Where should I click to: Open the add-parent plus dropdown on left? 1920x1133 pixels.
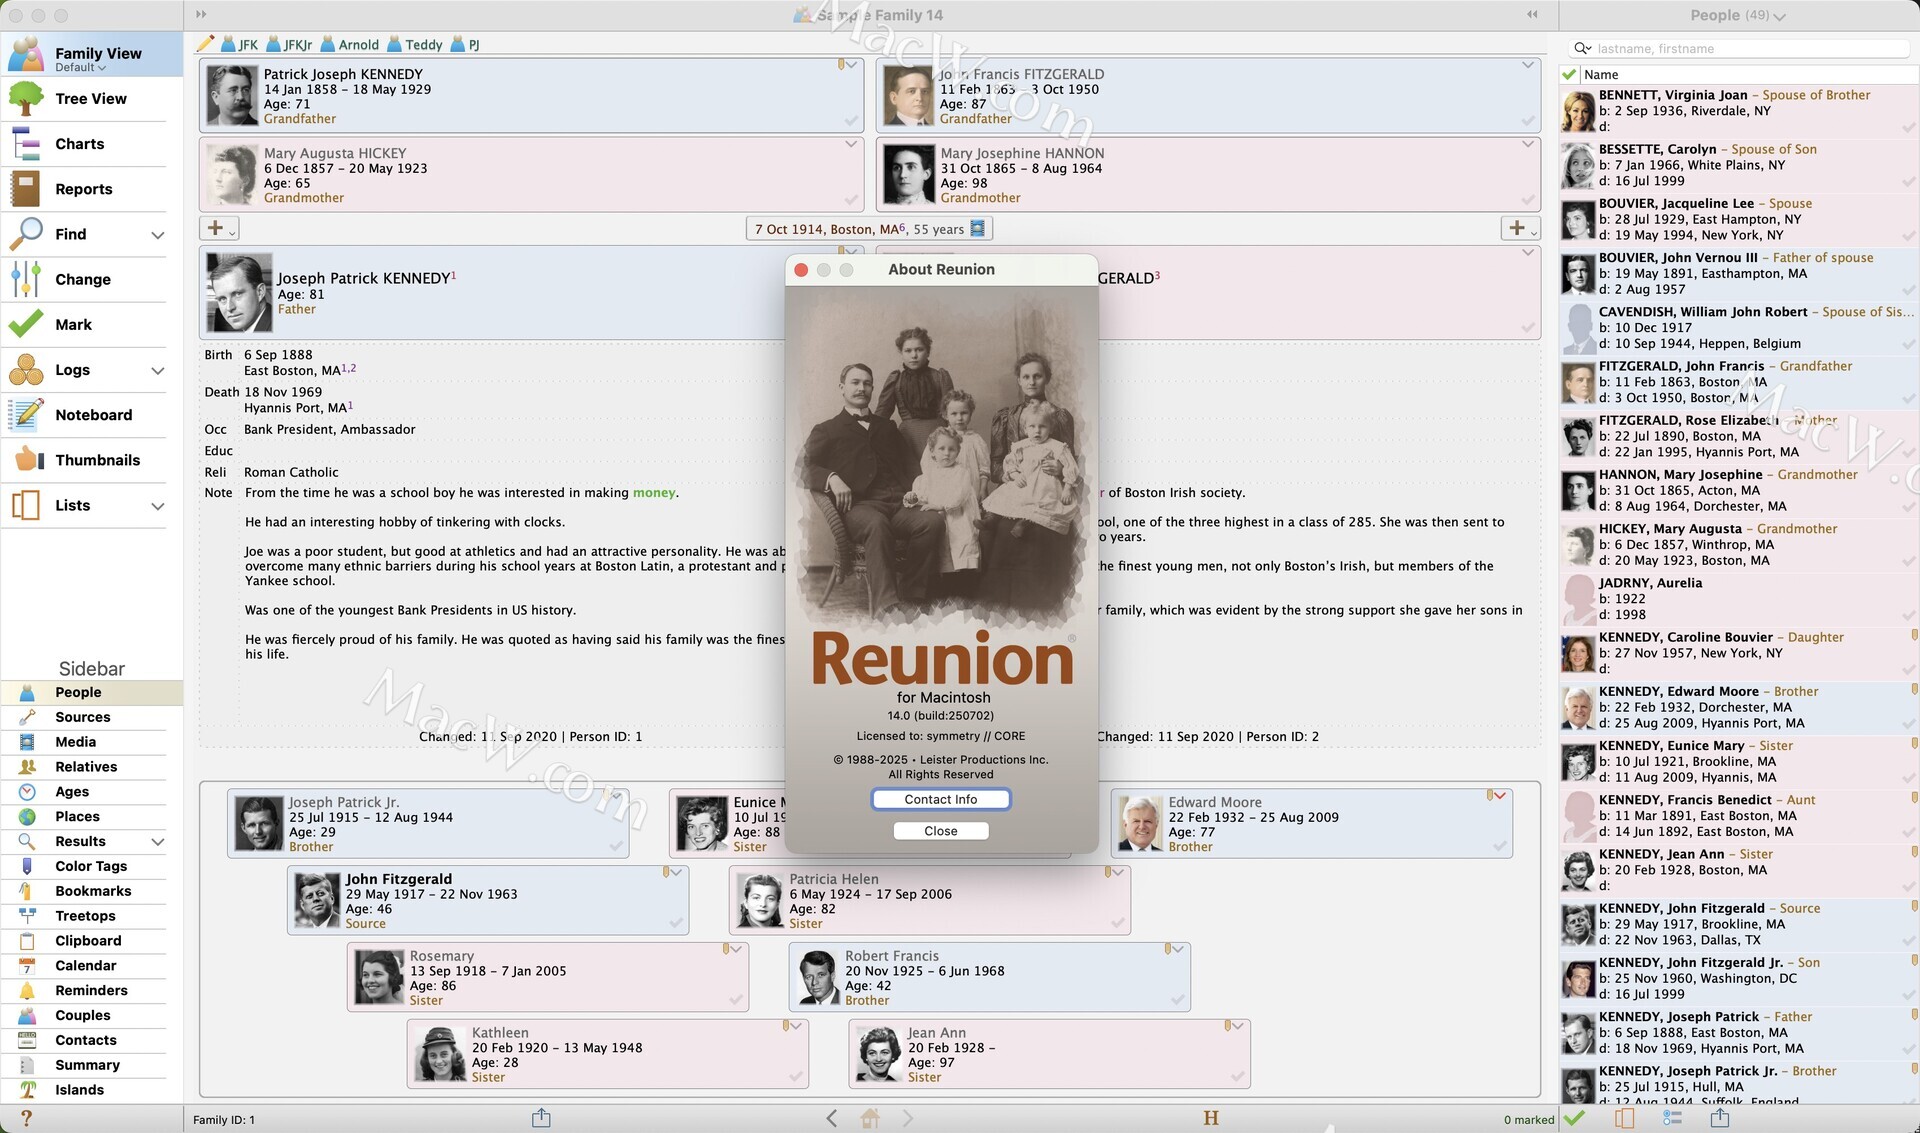[x=219, y=229]
